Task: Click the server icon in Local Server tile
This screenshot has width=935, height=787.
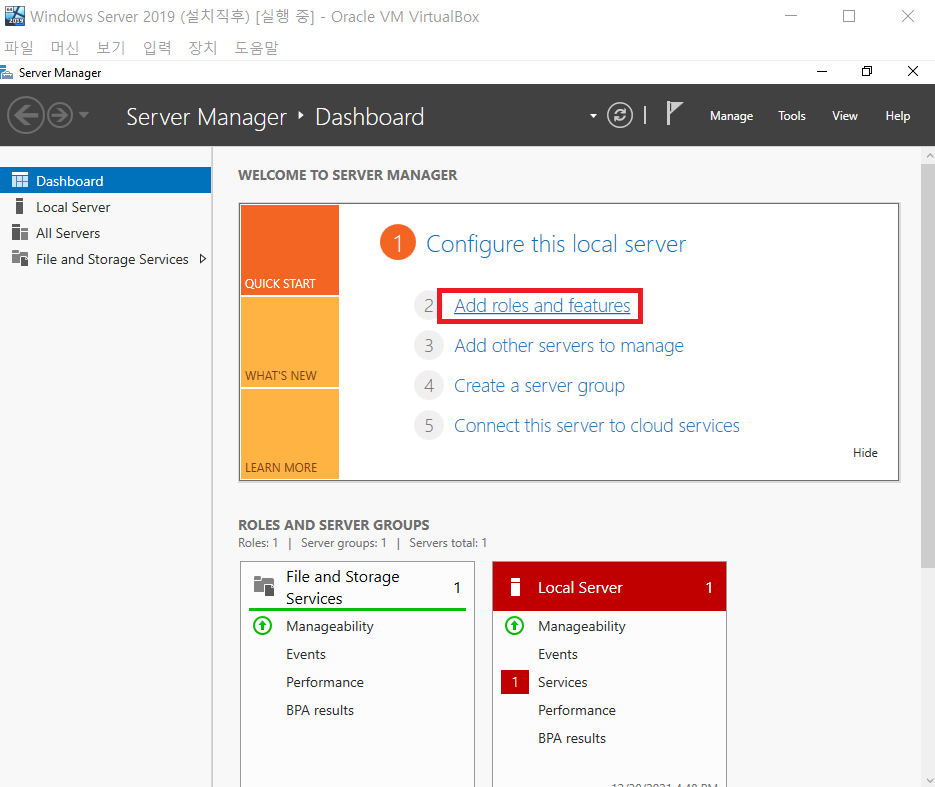Action: [516, 587]
